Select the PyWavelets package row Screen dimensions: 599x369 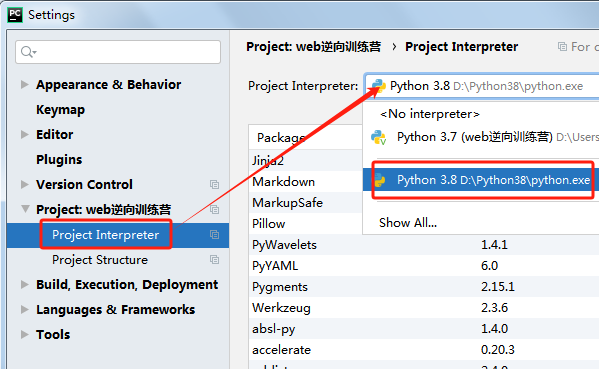[424, 244]
